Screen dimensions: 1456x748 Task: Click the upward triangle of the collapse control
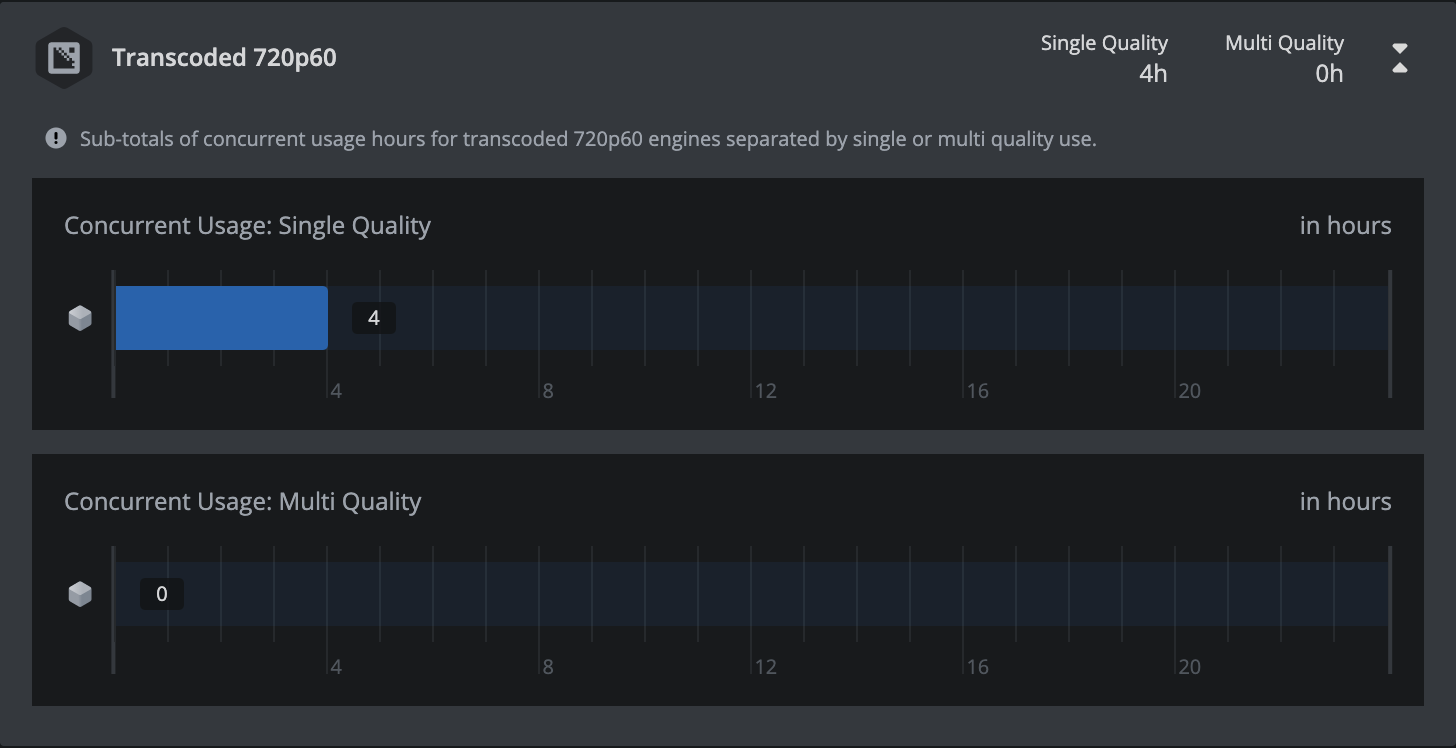point(1400,66)
